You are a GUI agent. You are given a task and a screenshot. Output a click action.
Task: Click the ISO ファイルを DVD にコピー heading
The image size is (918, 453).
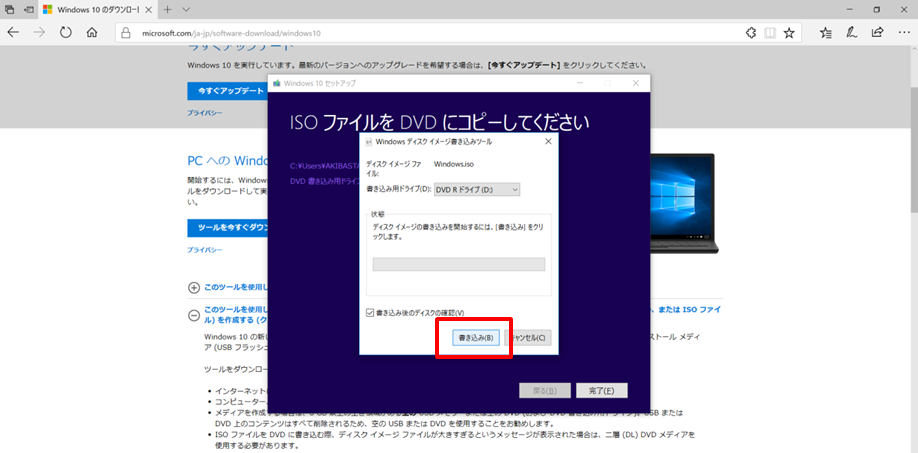[x=440, y=122]
